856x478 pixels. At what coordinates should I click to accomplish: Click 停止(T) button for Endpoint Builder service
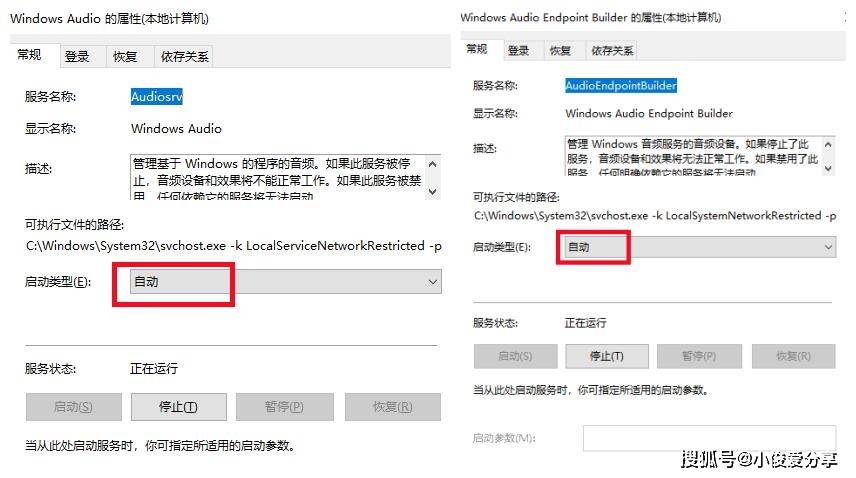point(607,356)
